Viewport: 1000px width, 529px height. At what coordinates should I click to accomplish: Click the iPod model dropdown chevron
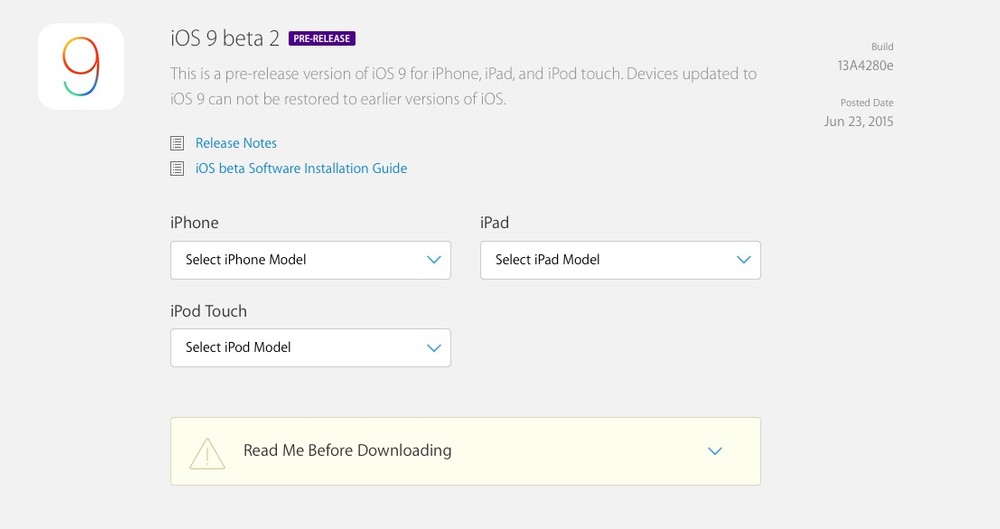434,348
